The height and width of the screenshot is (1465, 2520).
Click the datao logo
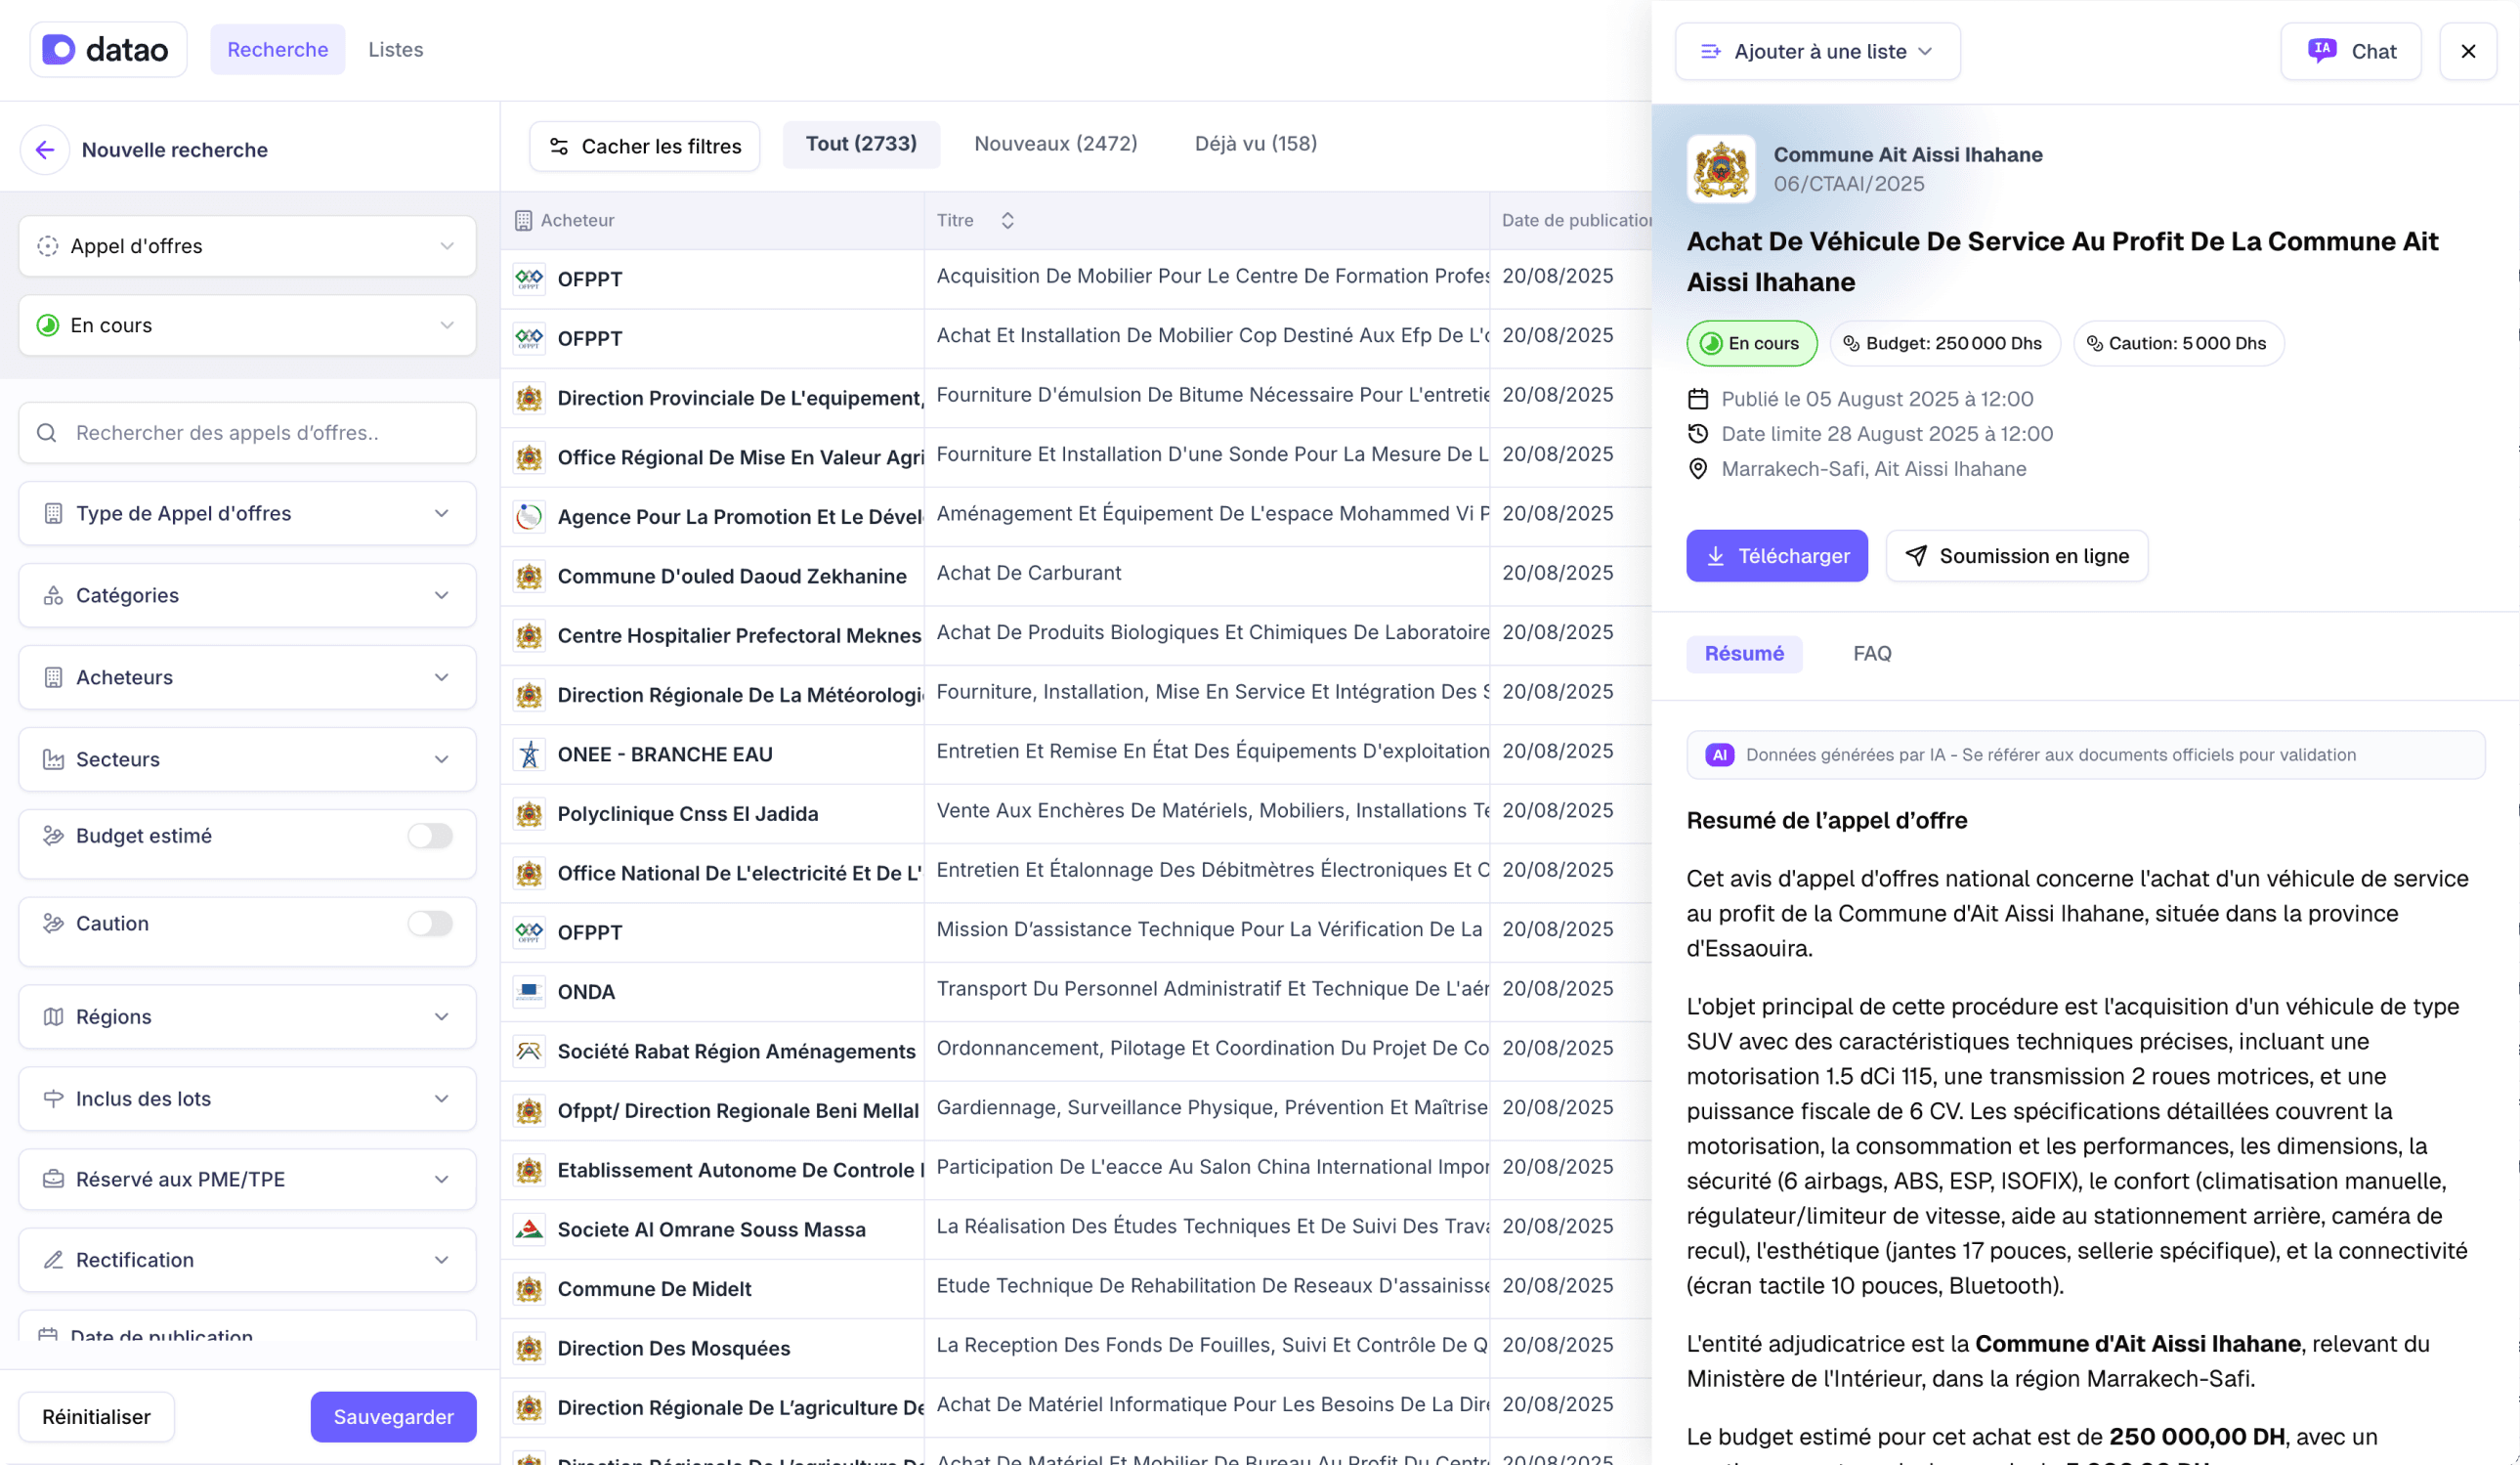pyautogui.click(x=108, y=49)
